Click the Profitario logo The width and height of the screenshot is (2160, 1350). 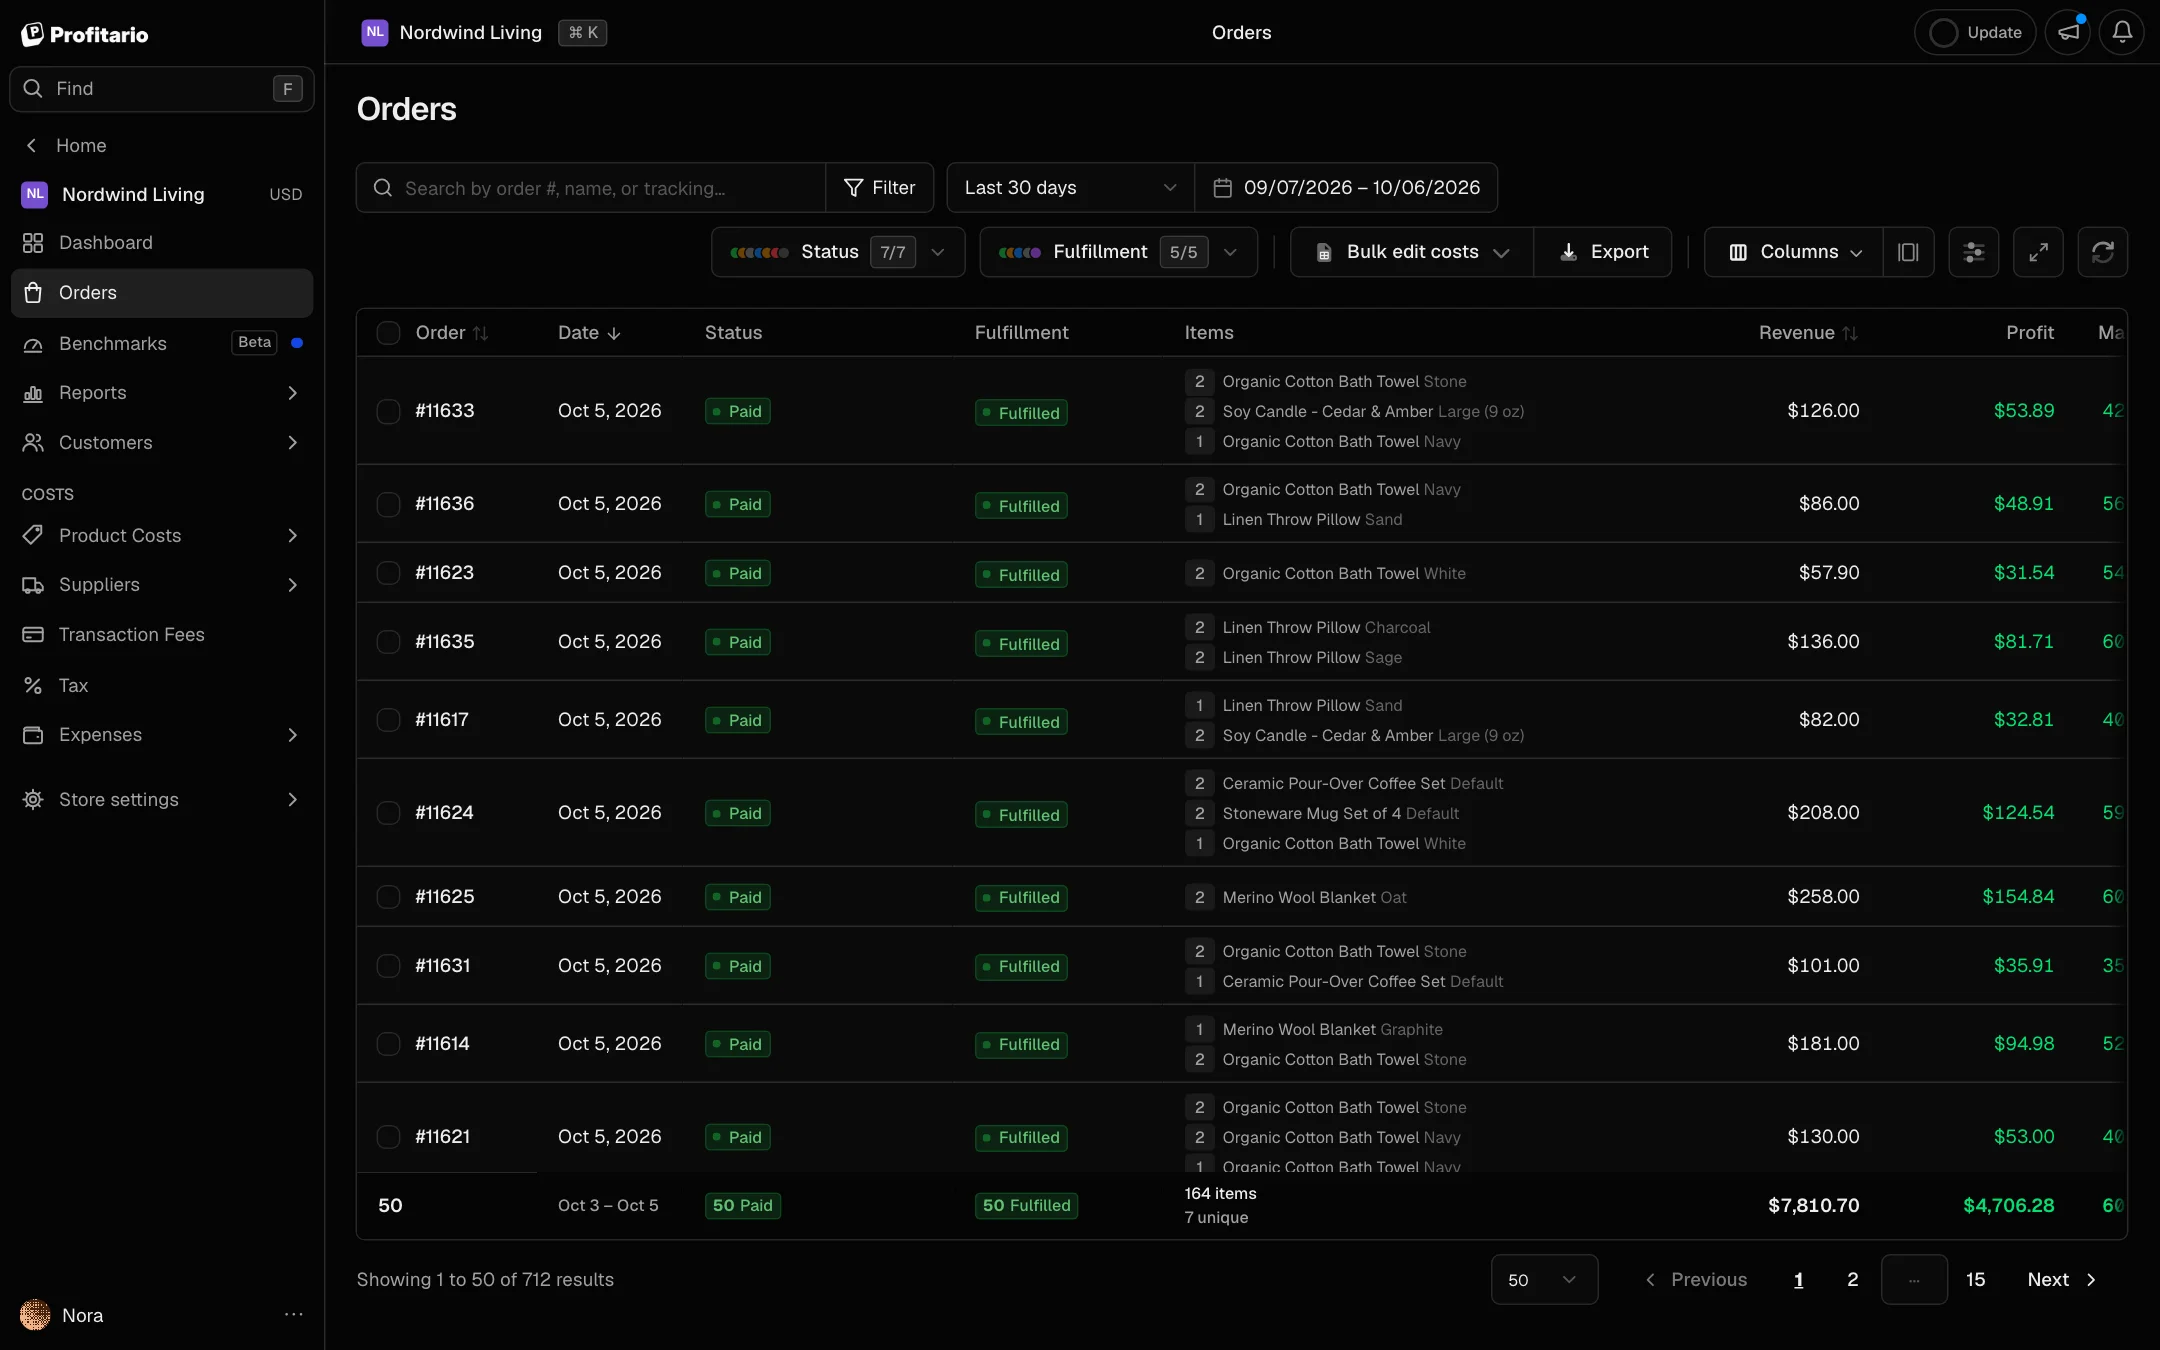85,34
